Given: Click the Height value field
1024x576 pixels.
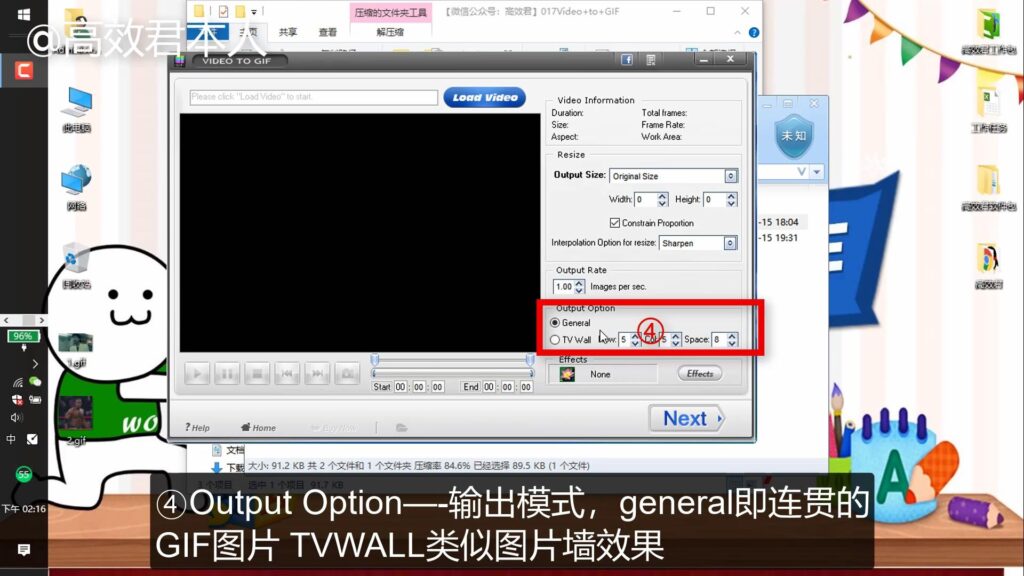Looking at the screenshot, I should pos(715,199).
